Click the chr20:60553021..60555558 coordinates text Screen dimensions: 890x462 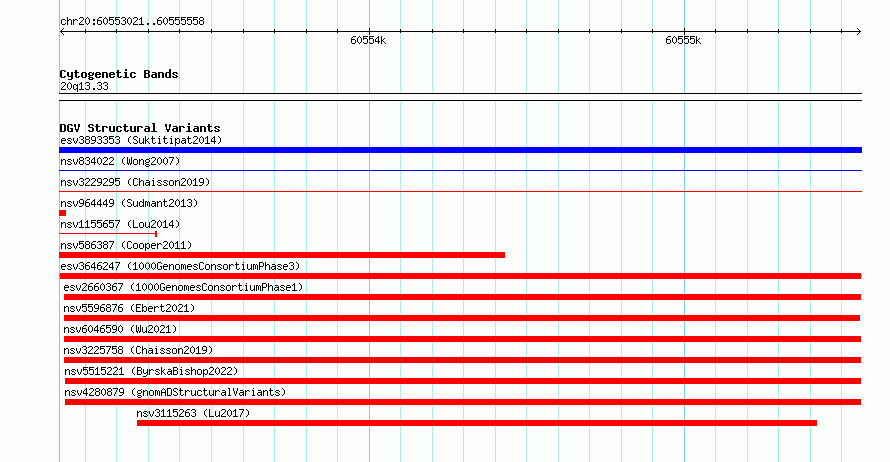click(132, 21)
